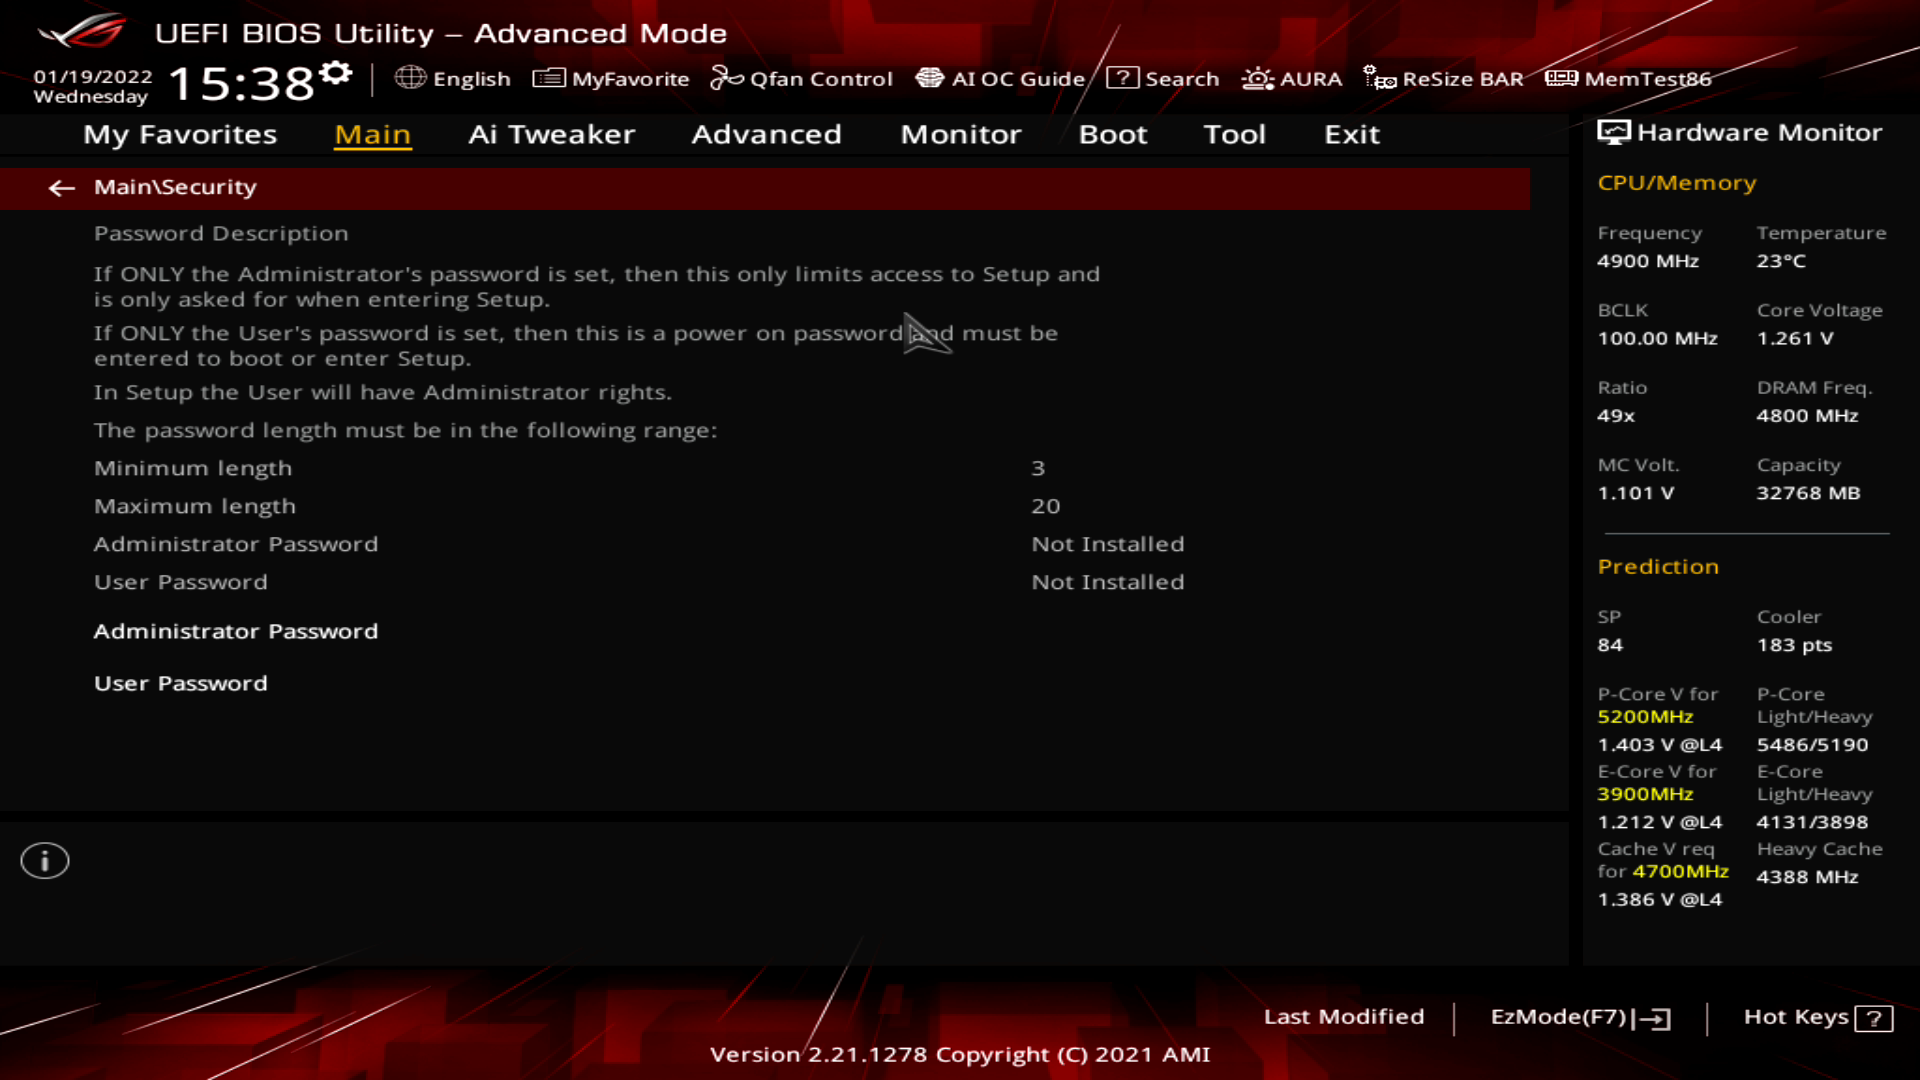The width and height of the screenshot is (1920, 1080).
Task: Open the Boot menu
Action: [1113, 135]
